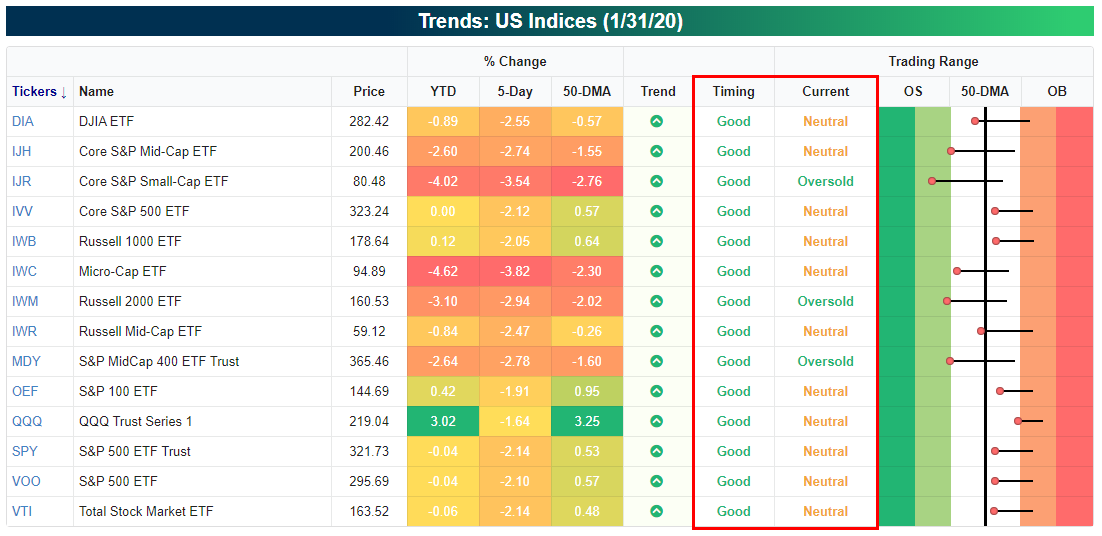Click the QQQ YTD green cell 3.02
1102x536 pixels.
443,421
